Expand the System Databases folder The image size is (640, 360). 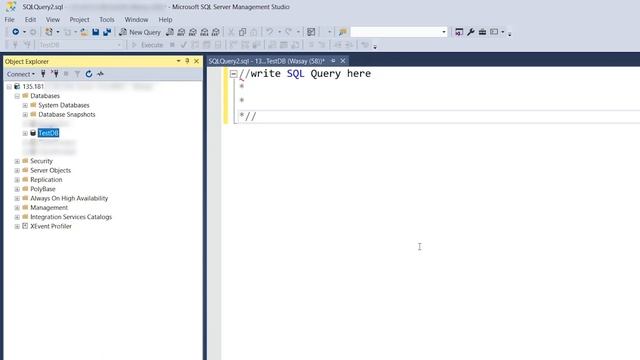pos(25,105)
